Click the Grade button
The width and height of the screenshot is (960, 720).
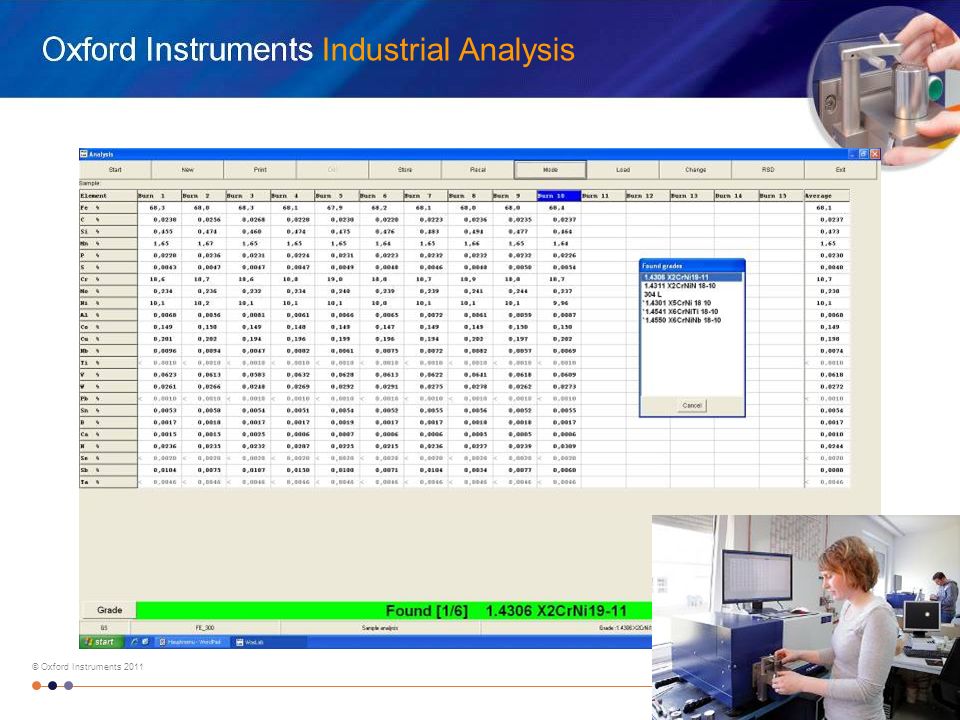tap(109, 610)
